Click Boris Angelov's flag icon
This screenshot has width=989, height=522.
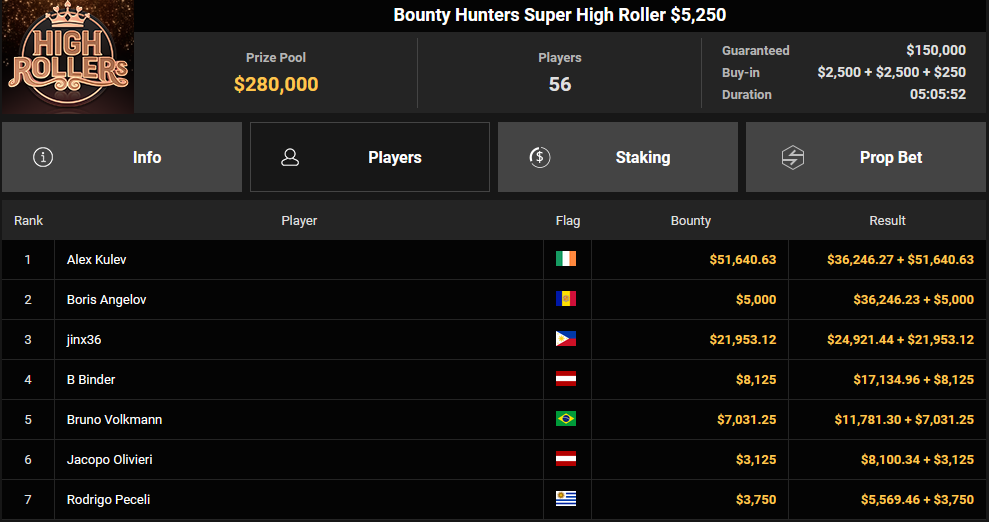[x=566, y=299]
